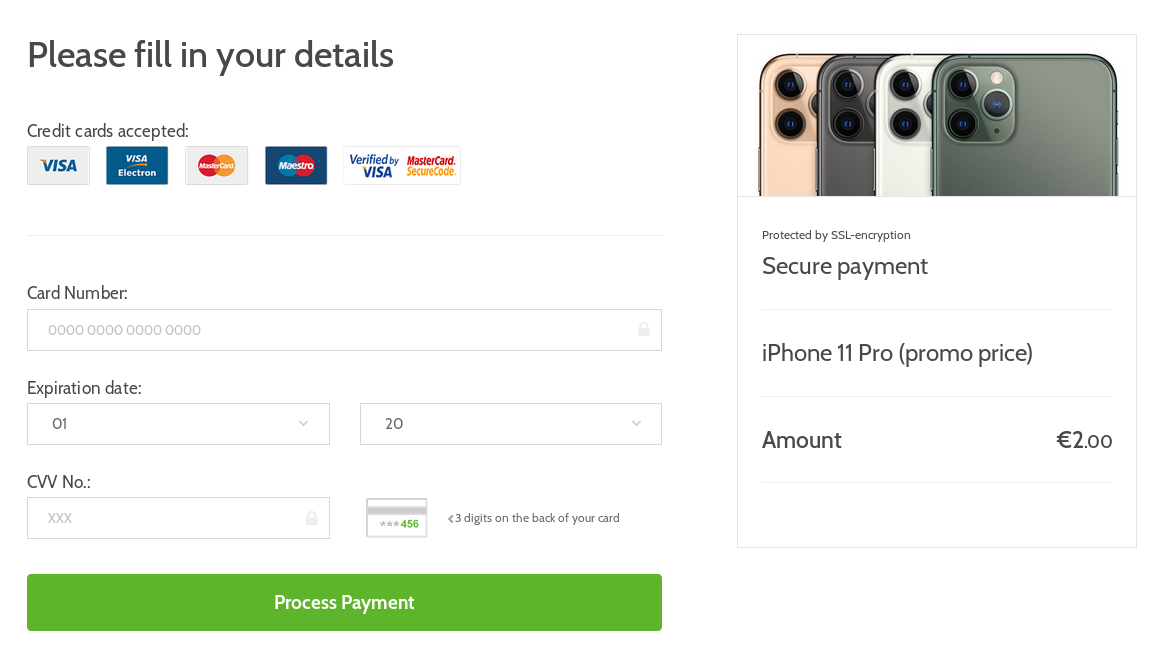Image resolution: width=1156 pixels, height=647 pixels.
Task: Open the expiration year dropdown showing 20
Action: click(x=511, y=424)
